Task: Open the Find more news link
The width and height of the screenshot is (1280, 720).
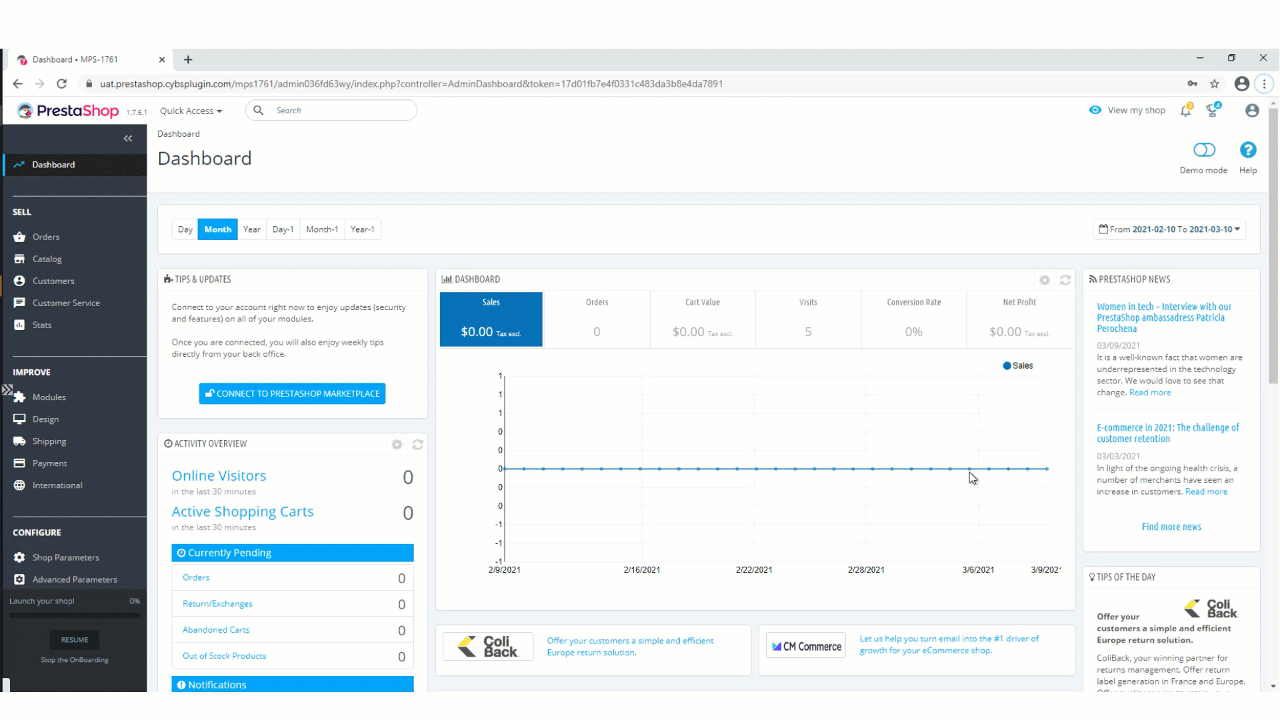Action: pos(1171,527)
